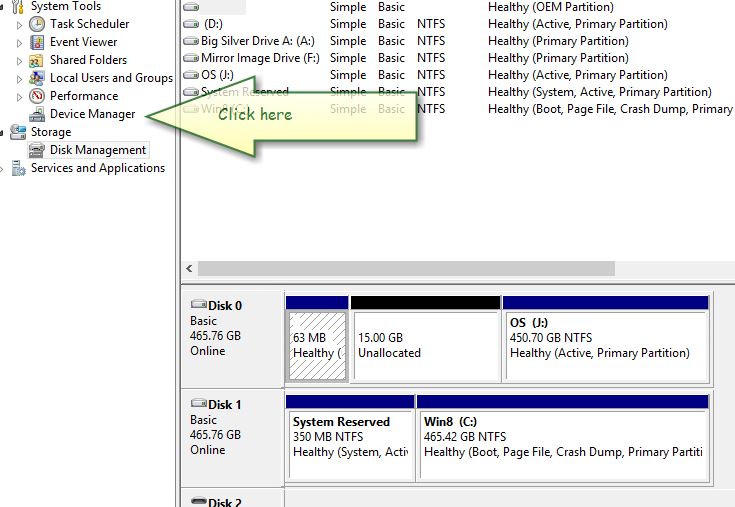Open Device Manager

pyautogui.click(x=92, y=114)
